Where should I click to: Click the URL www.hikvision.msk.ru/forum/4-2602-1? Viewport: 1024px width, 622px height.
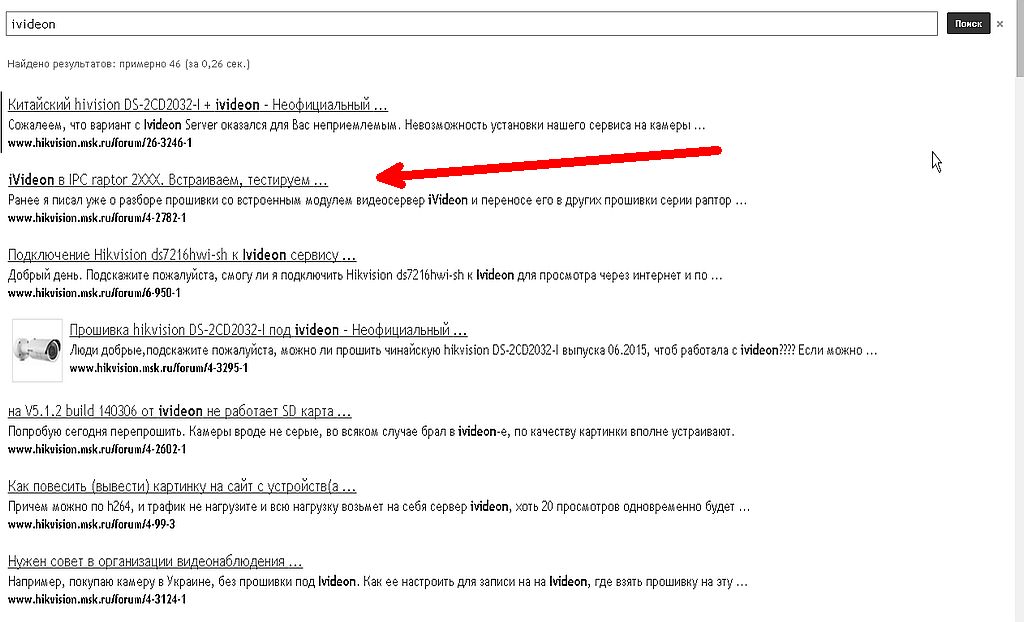[x=97, y=450]
